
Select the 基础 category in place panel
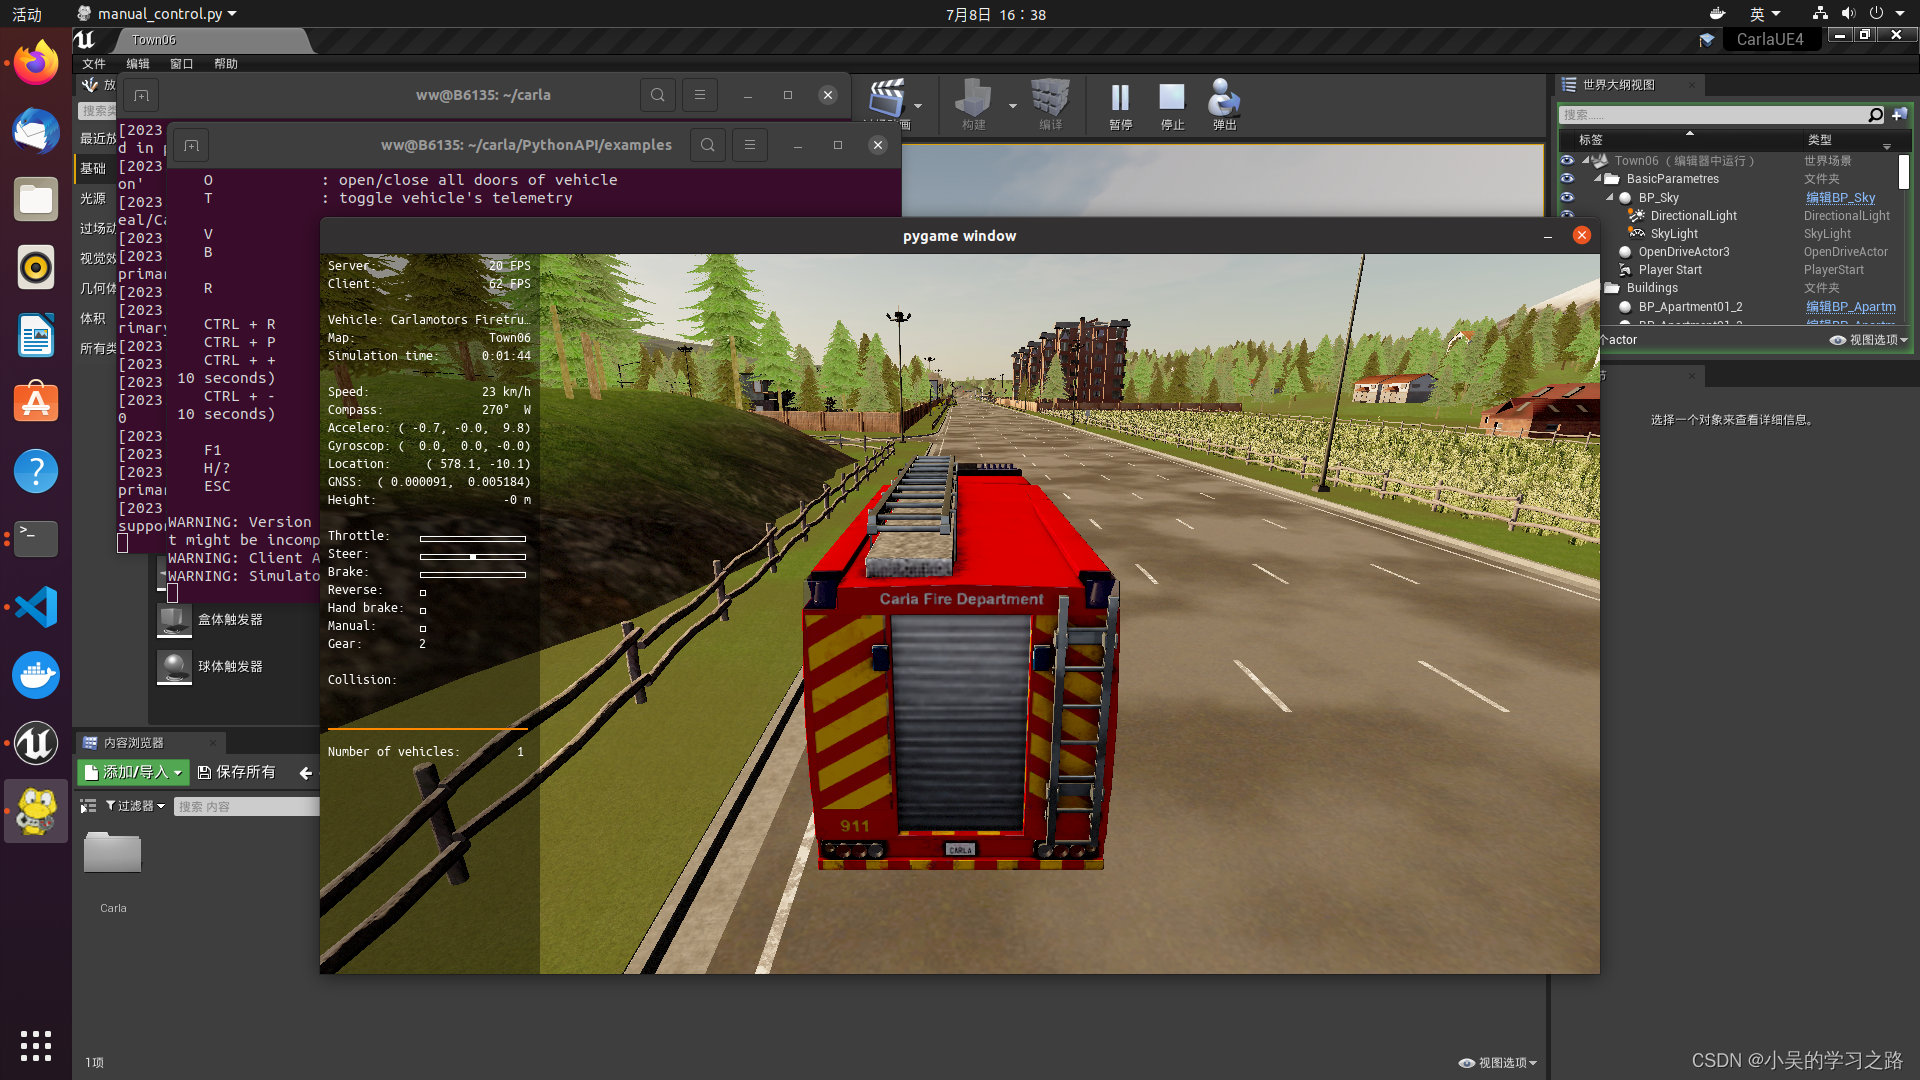[93, 169]
